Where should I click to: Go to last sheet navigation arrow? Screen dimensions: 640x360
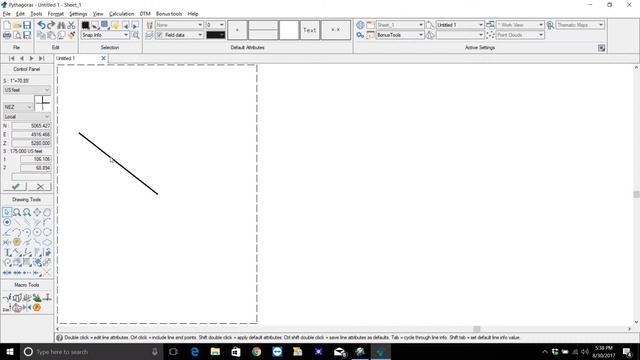41,58
